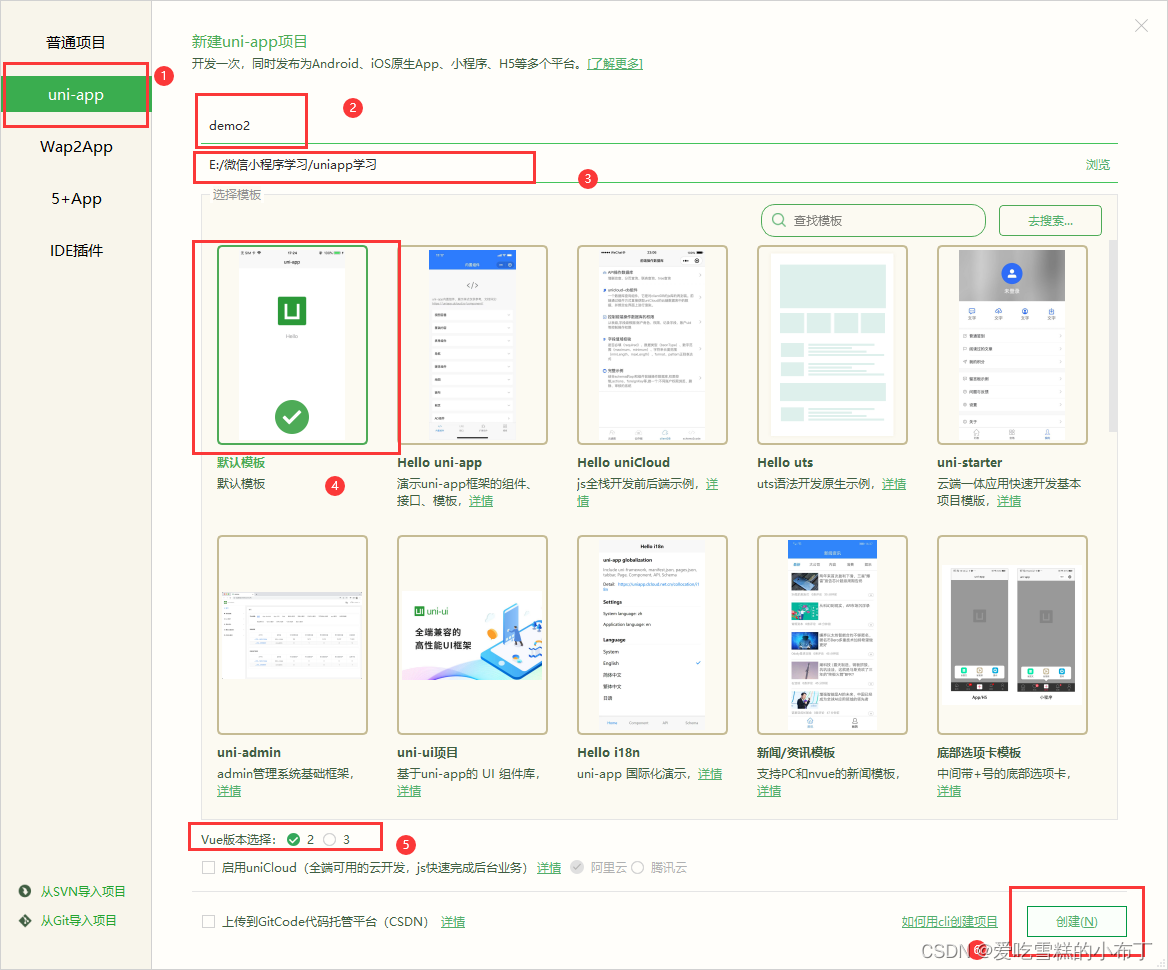Select the 阿里云 radio option
This screenshot has width=1168, height=970.
pos(577,868)
